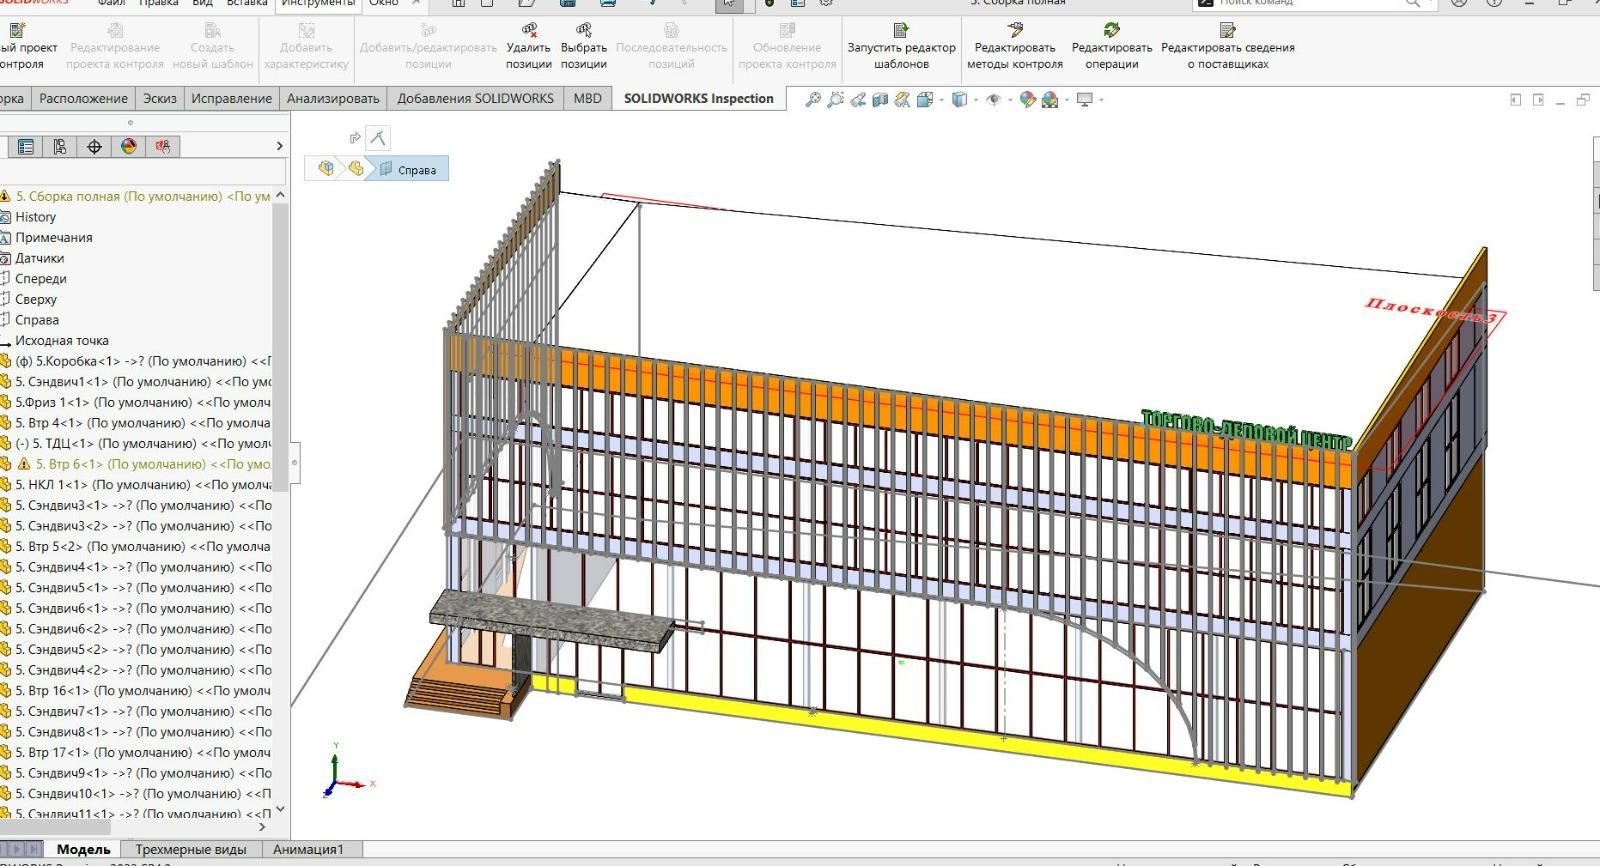Image resolution: width=1600 pixels, height=866 pixels.
Task: Open Редактировать сведения о поставщиках
Action: coord(1227,47)
